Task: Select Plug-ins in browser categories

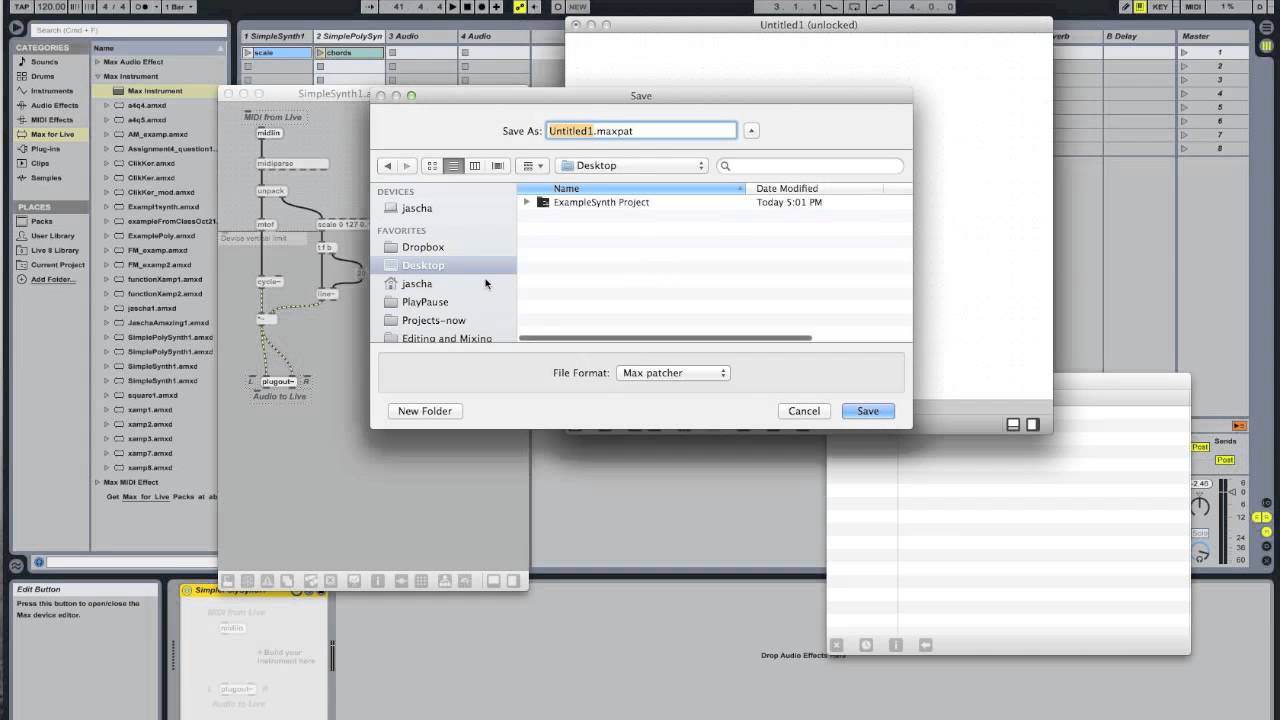Action: coord(46,149)
